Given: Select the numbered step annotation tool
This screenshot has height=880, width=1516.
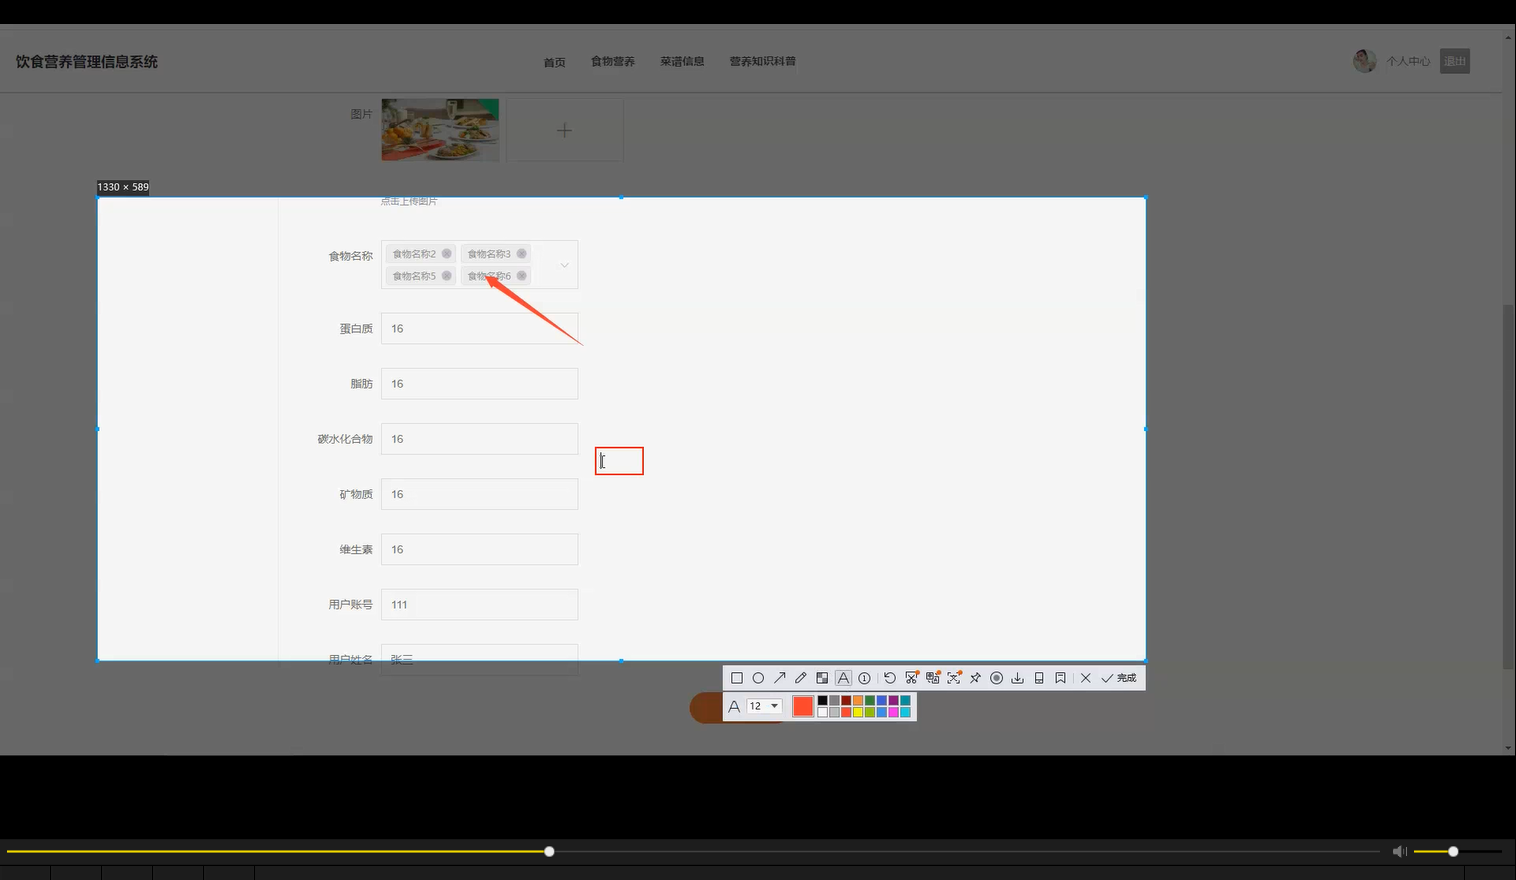Looking at the screenshot, I should tap(864, 678).
